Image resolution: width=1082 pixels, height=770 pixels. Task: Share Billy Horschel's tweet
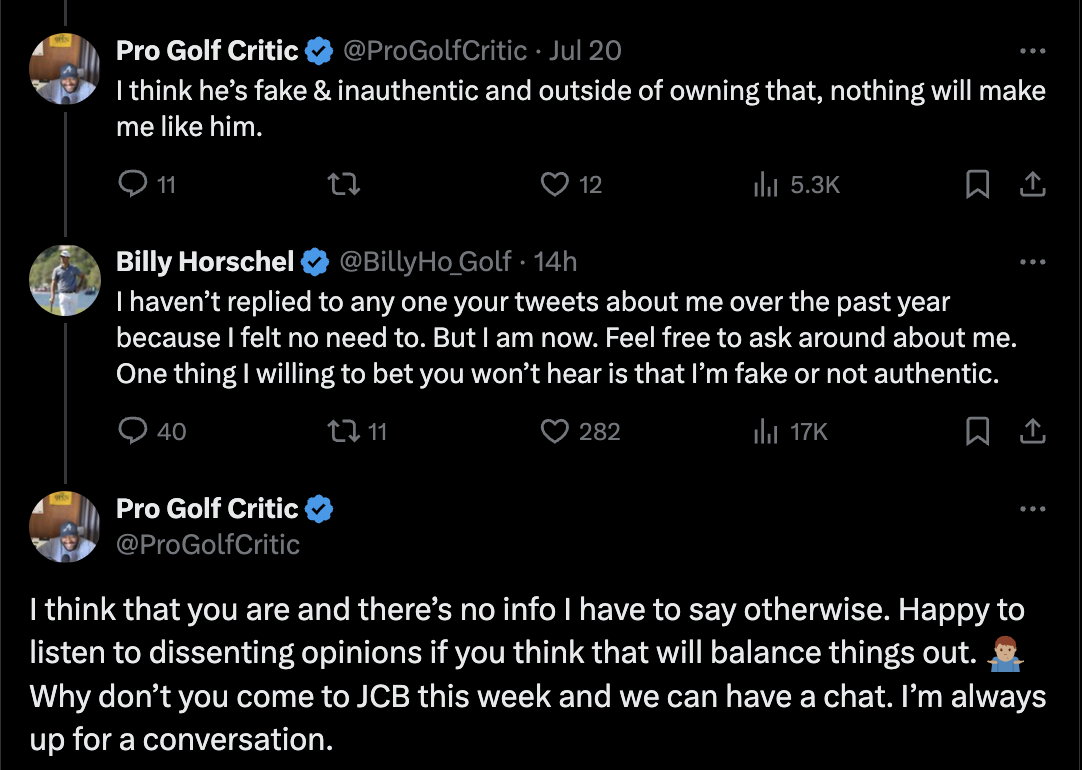click(x=1032, y=431)
